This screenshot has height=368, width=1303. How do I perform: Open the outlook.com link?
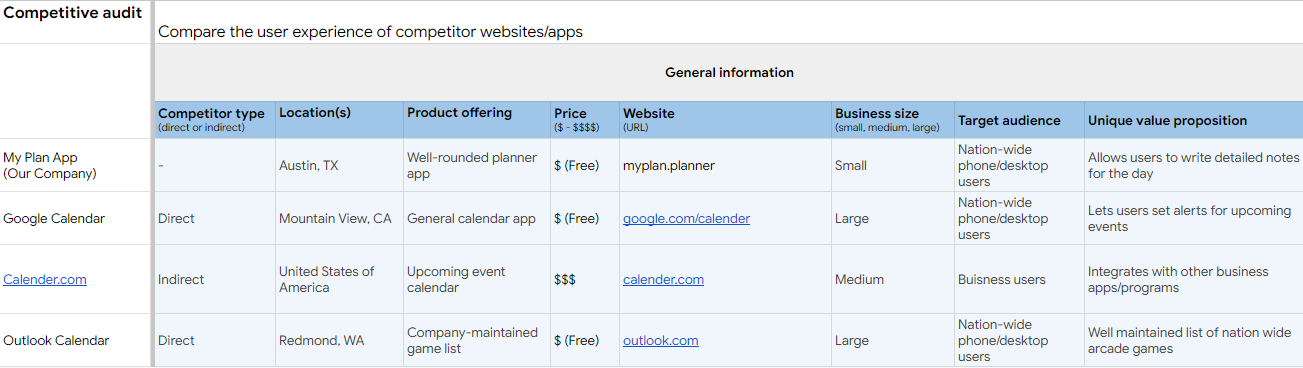pos(660,340)
